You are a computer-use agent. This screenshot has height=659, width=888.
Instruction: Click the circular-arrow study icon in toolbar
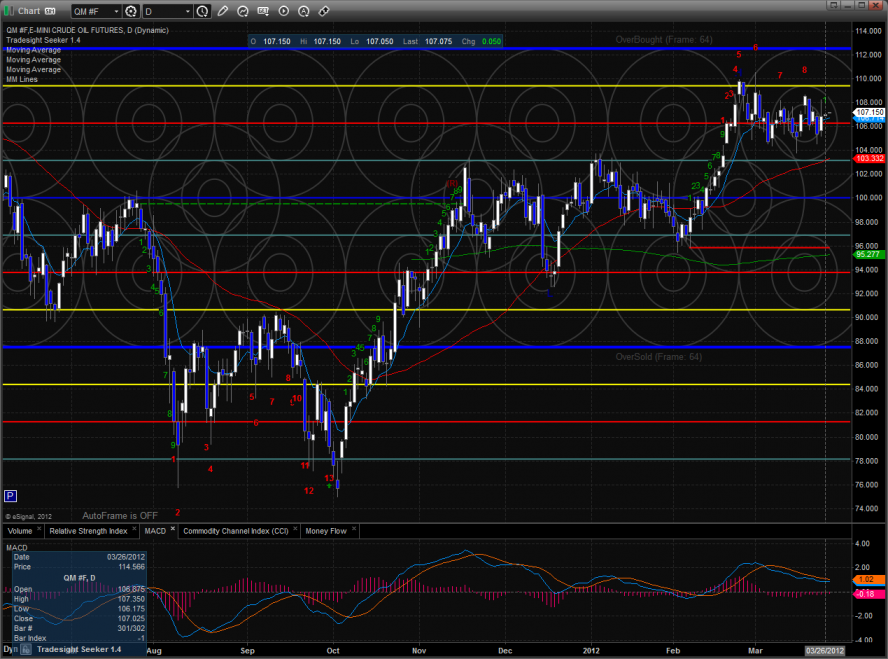(243, 11)
